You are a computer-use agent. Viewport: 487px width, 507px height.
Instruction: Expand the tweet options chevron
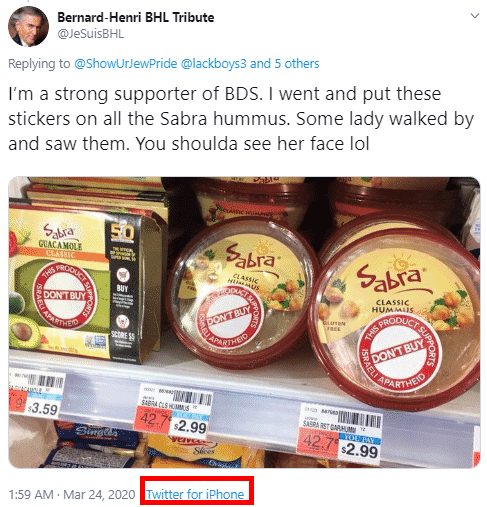(475, 15)
